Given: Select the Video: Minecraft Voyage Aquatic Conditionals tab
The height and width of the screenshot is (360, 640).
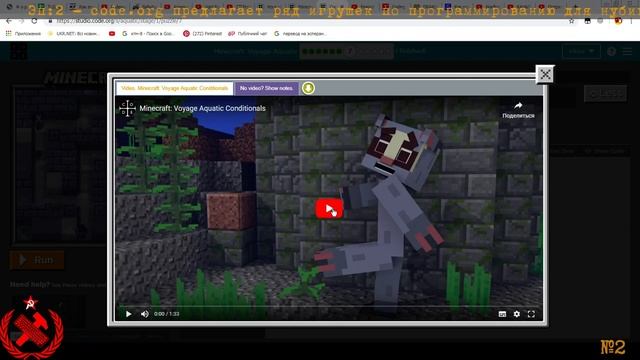Looking at the screenshot, I should (x=175, y=88).
